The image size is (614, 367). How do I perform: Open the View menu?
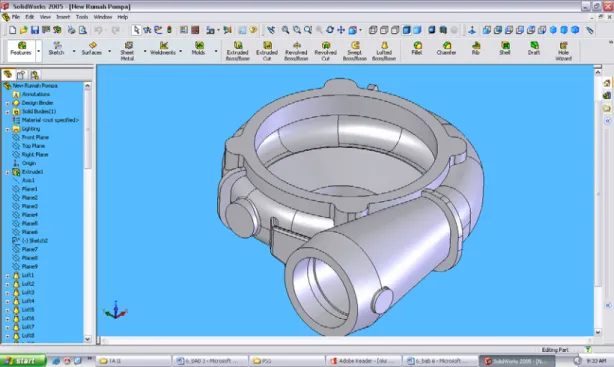[x=45, y=17]
